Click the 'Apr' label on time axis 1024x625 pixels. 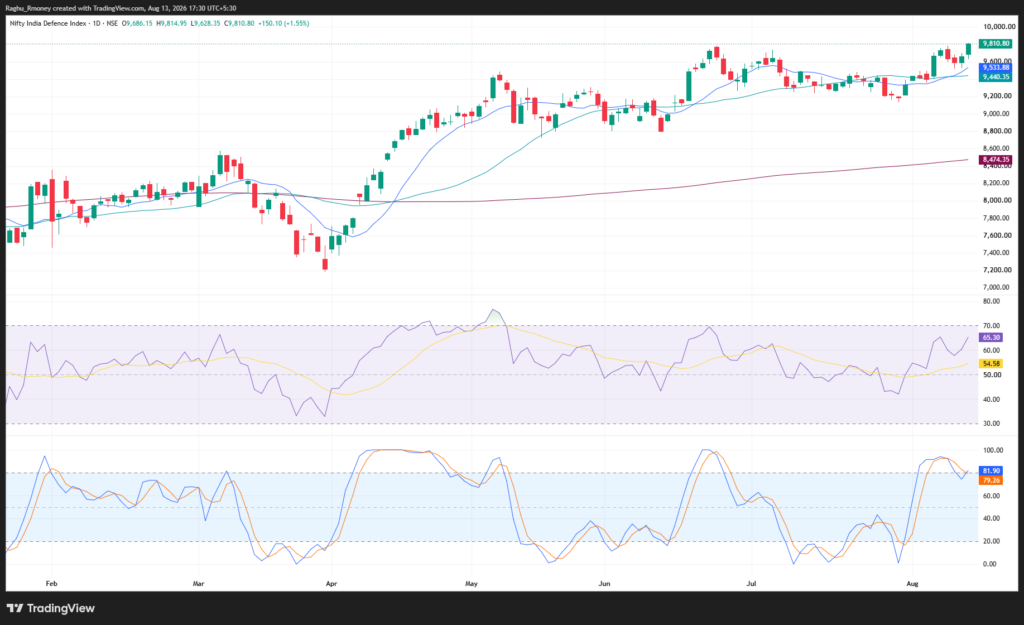tap(331, 584)
